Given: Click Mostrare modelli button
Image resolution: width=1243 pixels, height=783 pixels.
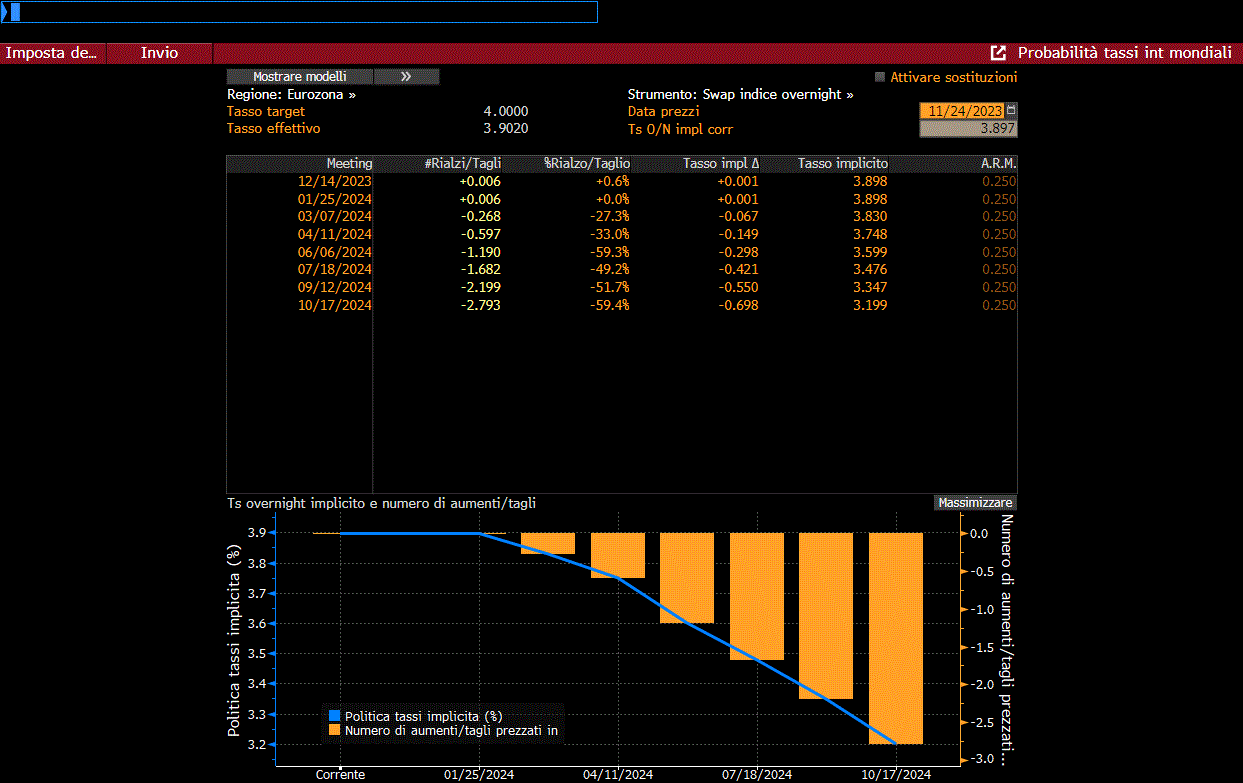Looking at the screenshot, I should tap(300, 76).
